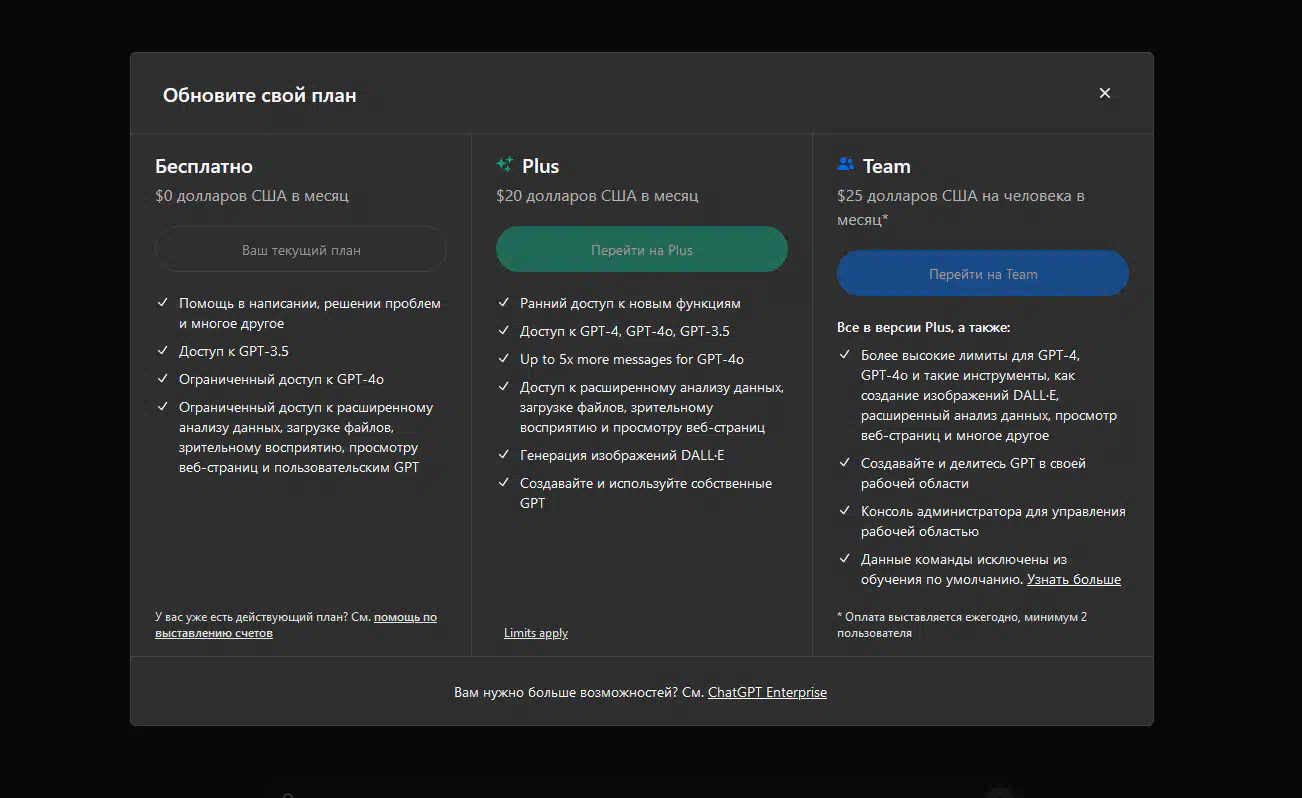The height and width of the screenshot is (798, 1302).
Task: Click checkmark beside 'Доступ к GPT-3.5'
Action: click(162, 351)
